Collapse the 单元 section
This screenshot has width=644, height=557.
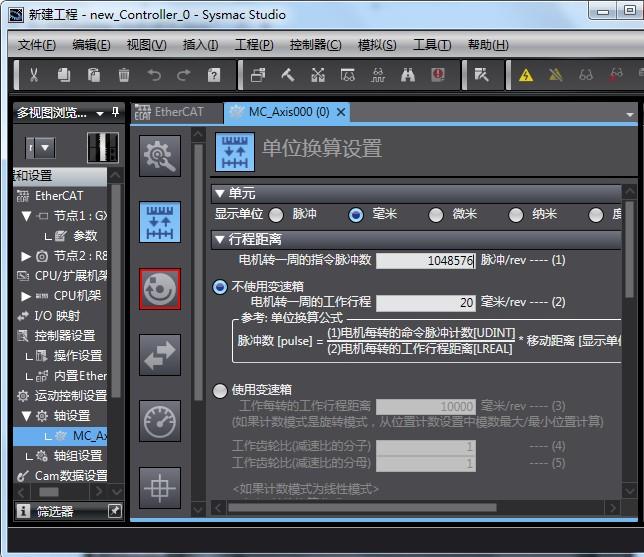point(220,193)
